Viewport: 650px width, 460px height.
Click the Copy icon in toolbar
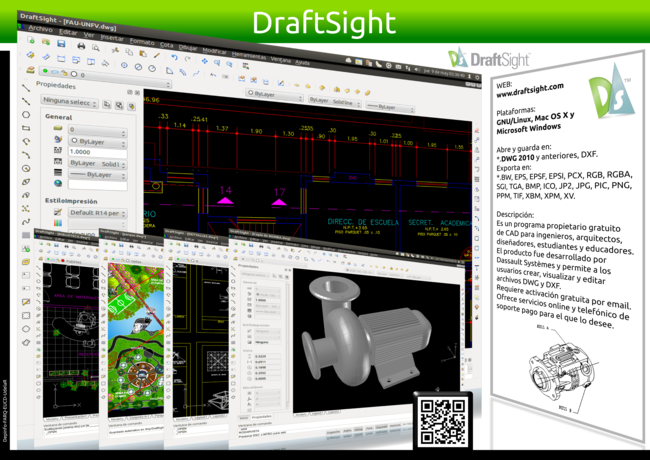coord(129,51)
